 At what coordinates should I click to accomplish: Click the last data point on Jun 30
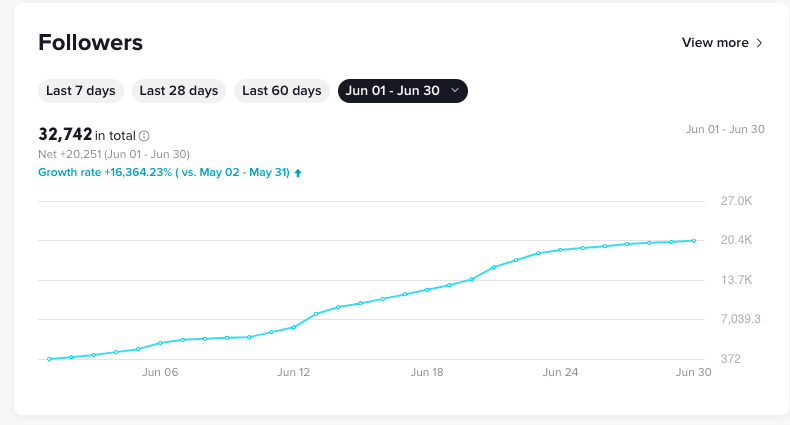tap(694, 240)
